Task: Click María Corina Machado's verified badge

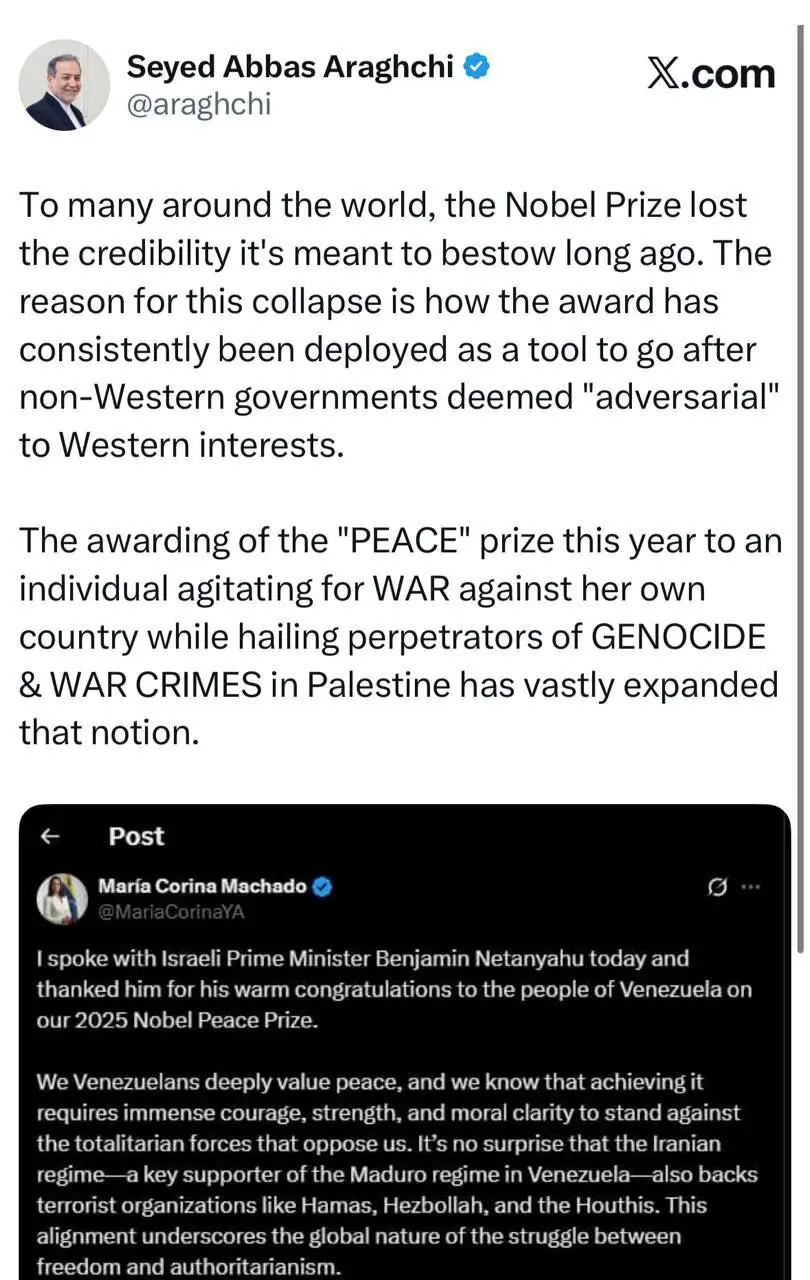Action: (323, 886)
